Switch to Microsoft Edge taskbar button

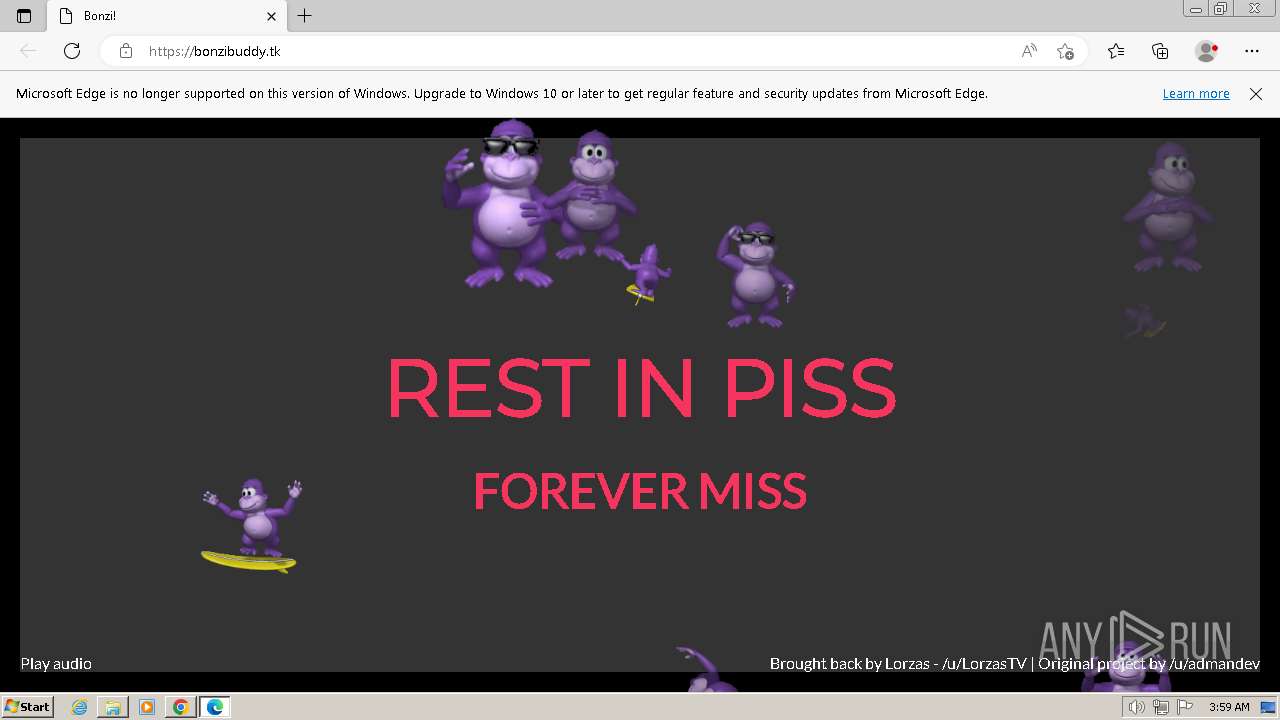click(x=214, y=707)
